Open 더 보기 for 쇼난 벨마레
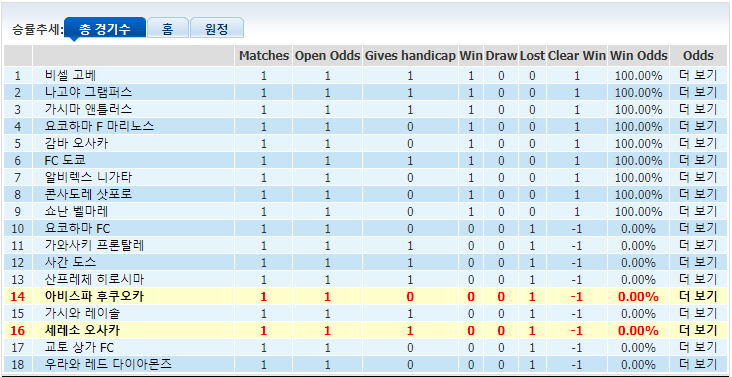Screen dimensions: 732x377 pyautogui.click(x=698, y=212)
